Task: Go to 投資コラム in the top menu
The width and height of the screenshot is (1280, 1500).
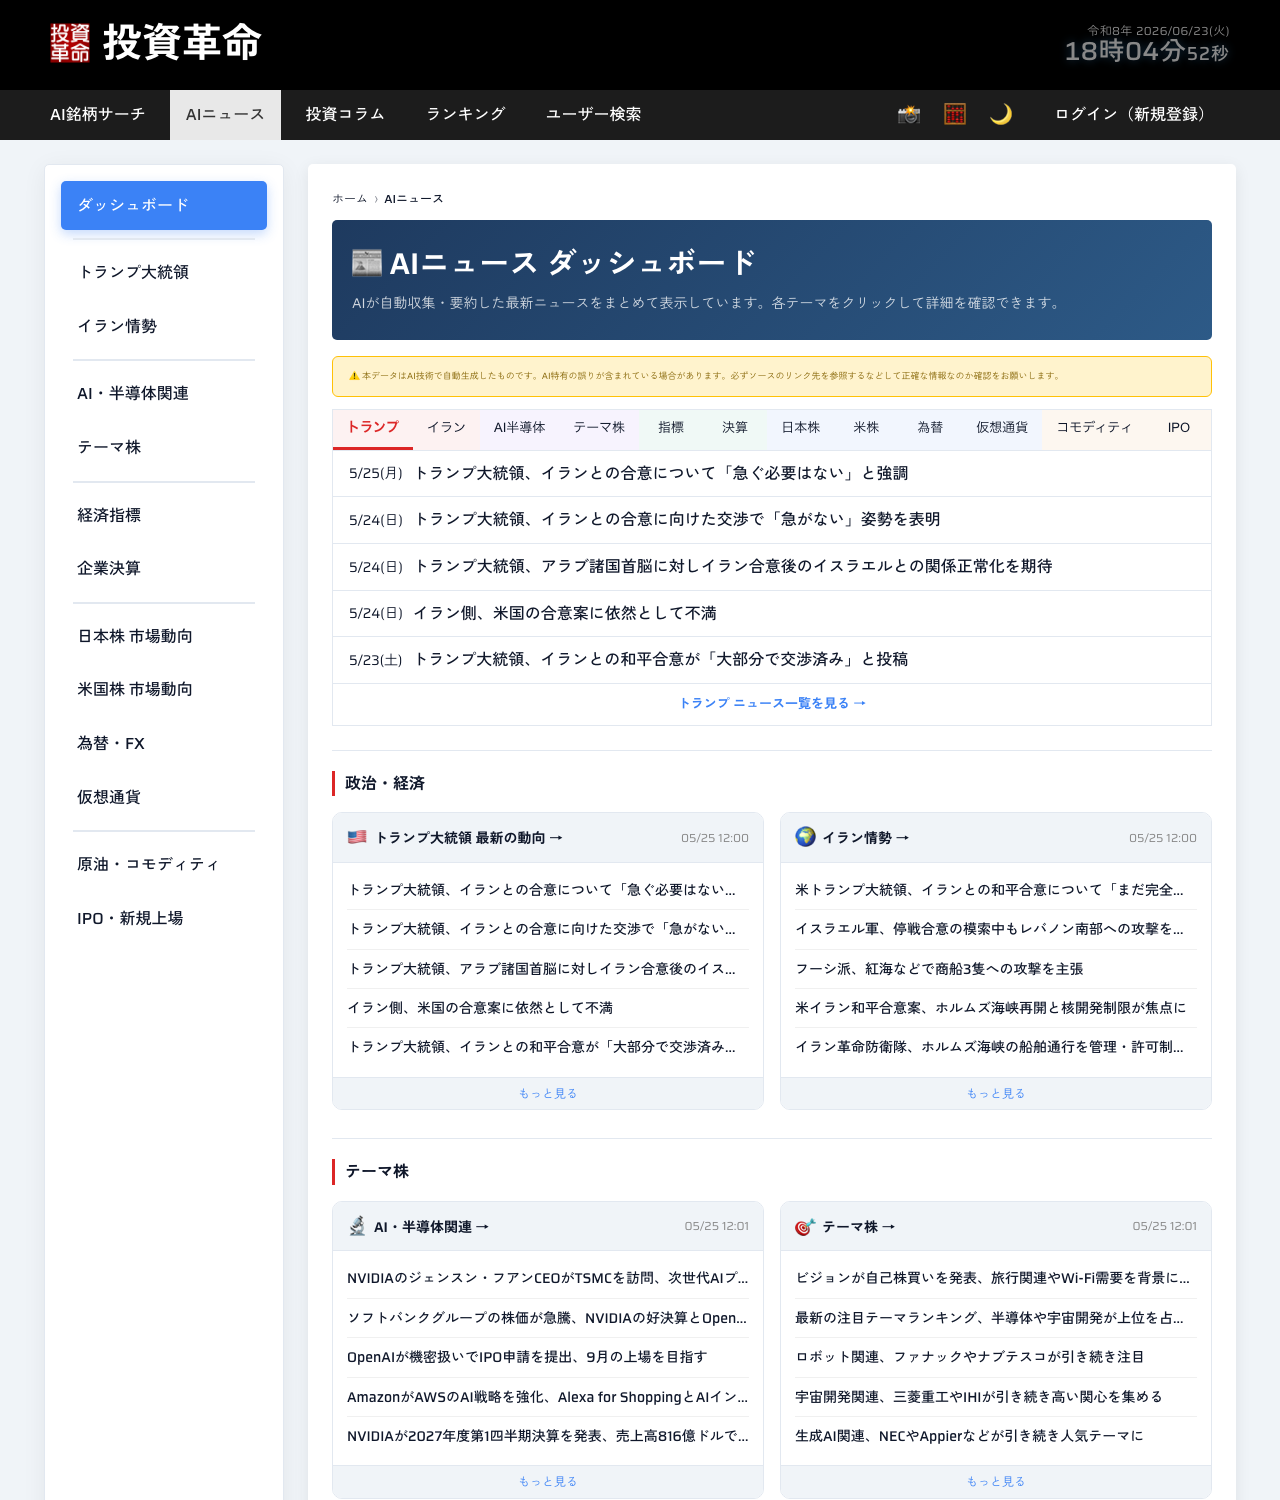Action: (345, 114)
